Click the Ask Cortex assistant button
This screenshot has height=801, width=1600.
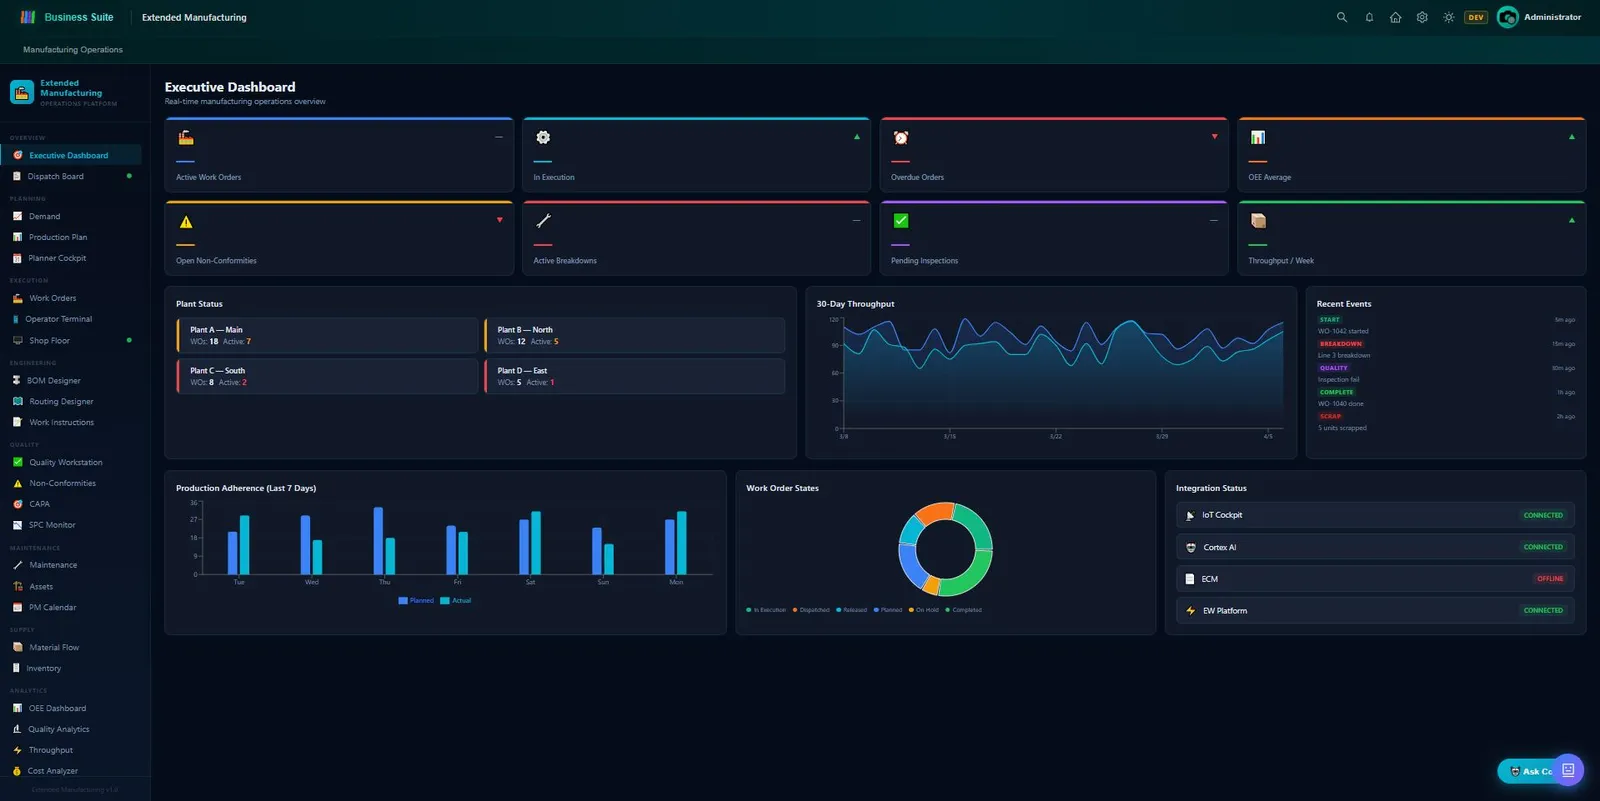[1527, 771]
